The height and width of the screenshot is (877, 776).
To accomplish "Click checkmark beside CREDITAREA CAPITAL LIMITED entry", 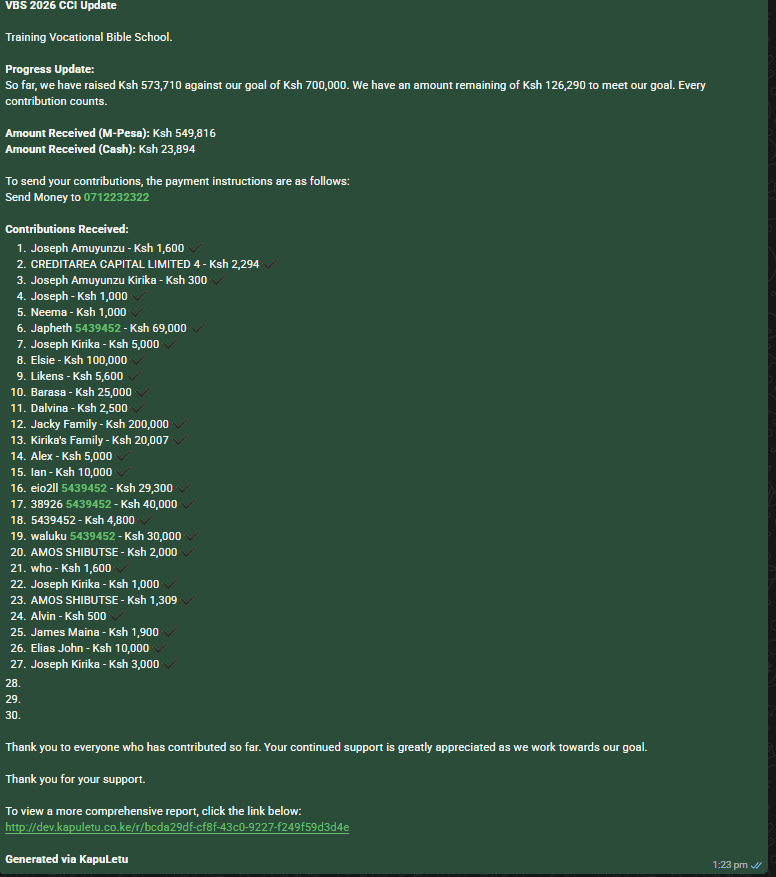I will 270,264.
